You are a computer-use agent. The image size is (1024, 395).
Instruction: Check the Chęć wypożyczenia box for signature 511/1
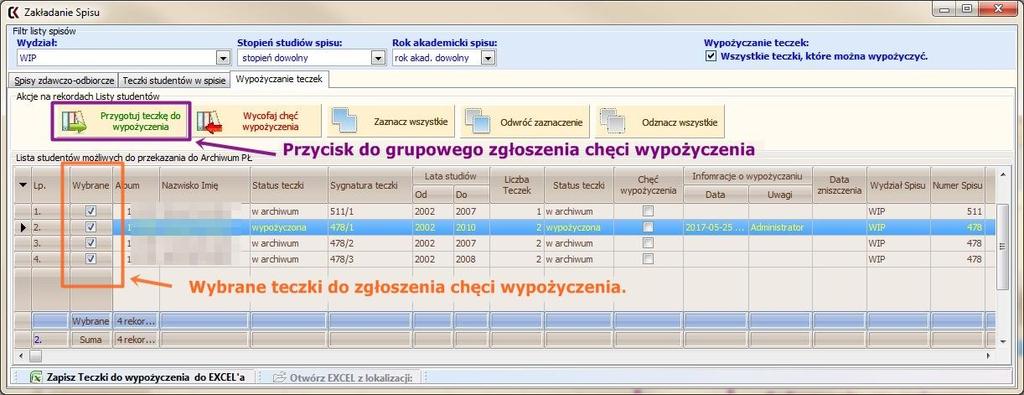click(x=647, y=211)
